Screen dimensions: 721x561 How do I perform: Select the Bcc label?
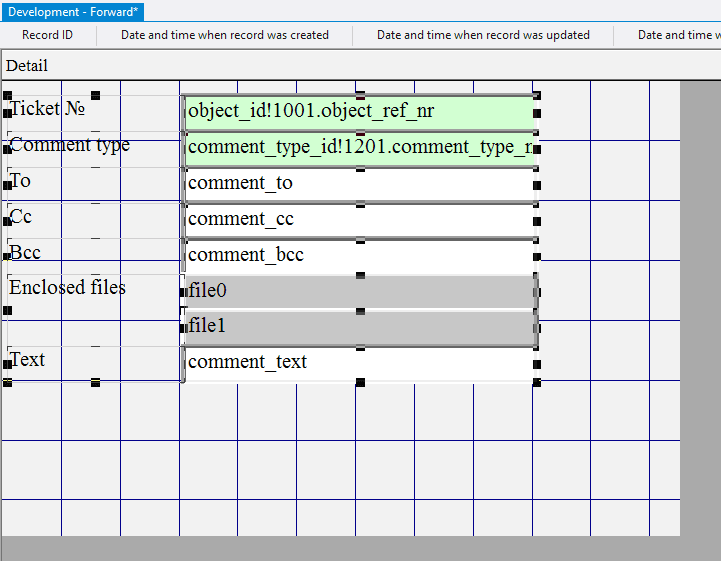[x=25, y=253]
